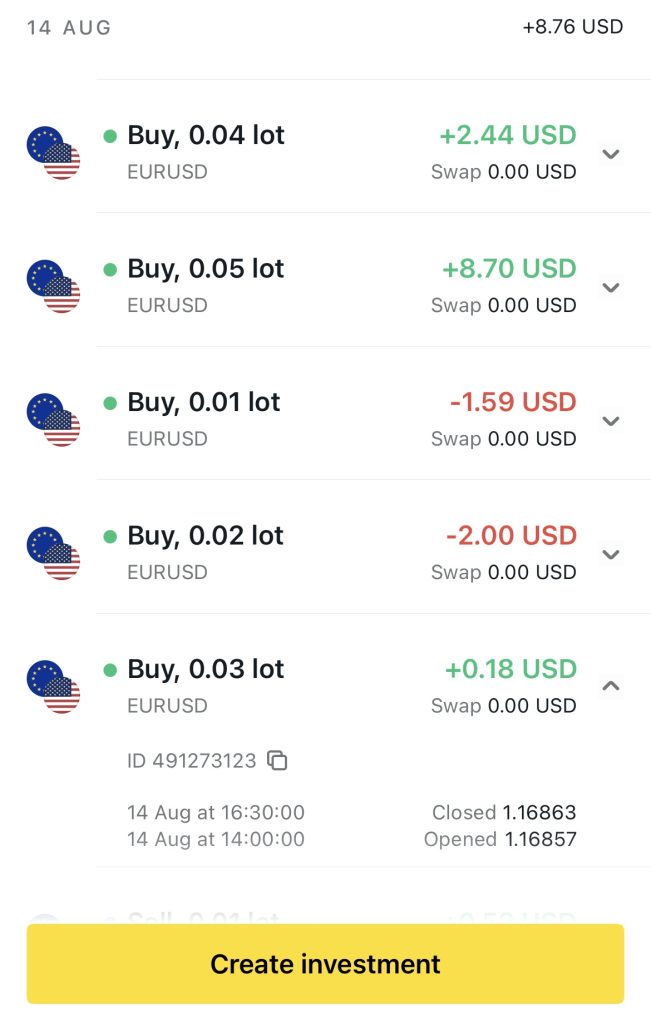Tap the -2.00 USD loss amount
651x1024 pixels.
(x=510, y=536)
